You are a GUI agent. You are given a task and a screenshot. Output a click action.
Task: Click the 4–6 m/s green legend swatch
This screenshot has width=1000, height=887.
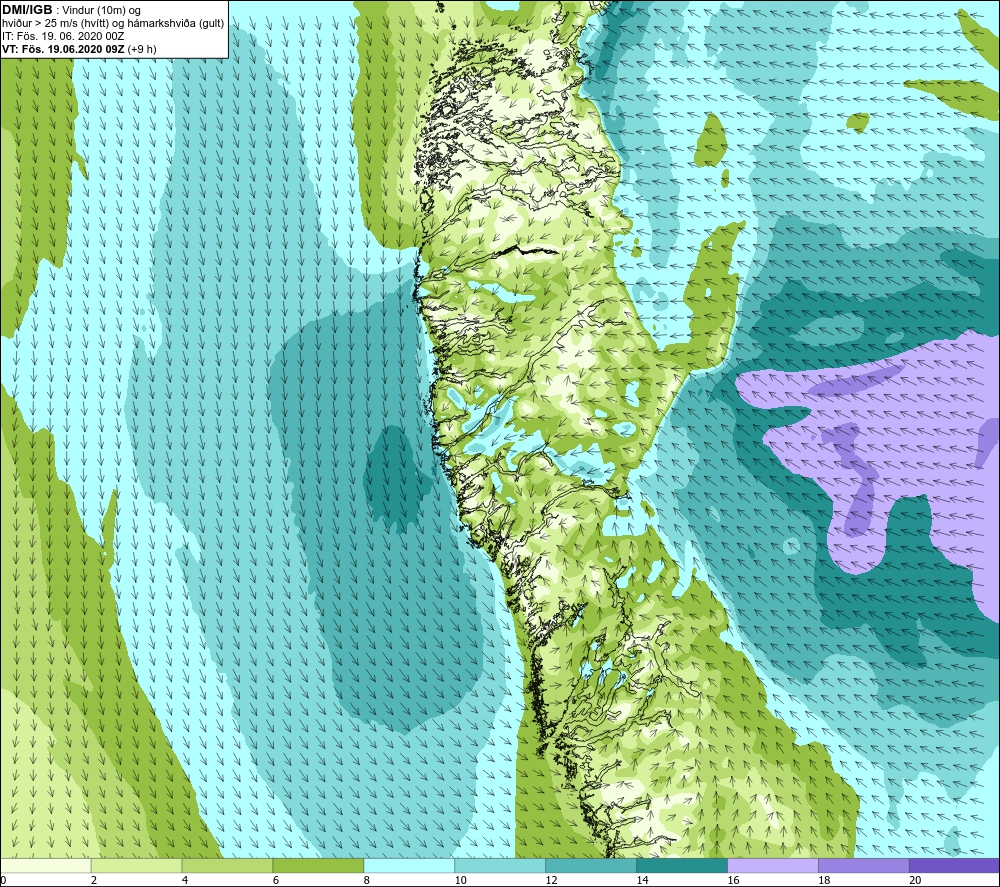click(227, 865)
